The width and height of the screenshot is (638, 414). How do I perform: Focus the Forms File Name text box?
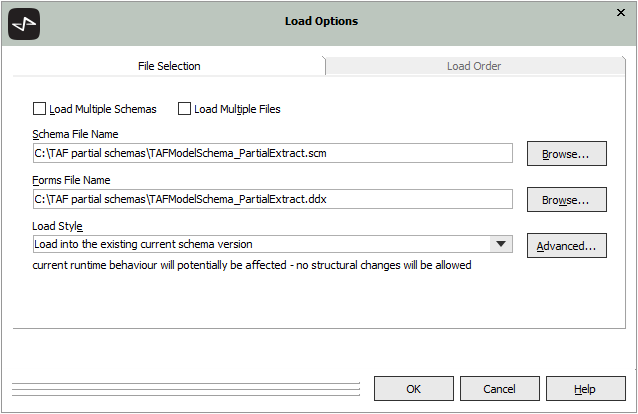pos(272,199)
